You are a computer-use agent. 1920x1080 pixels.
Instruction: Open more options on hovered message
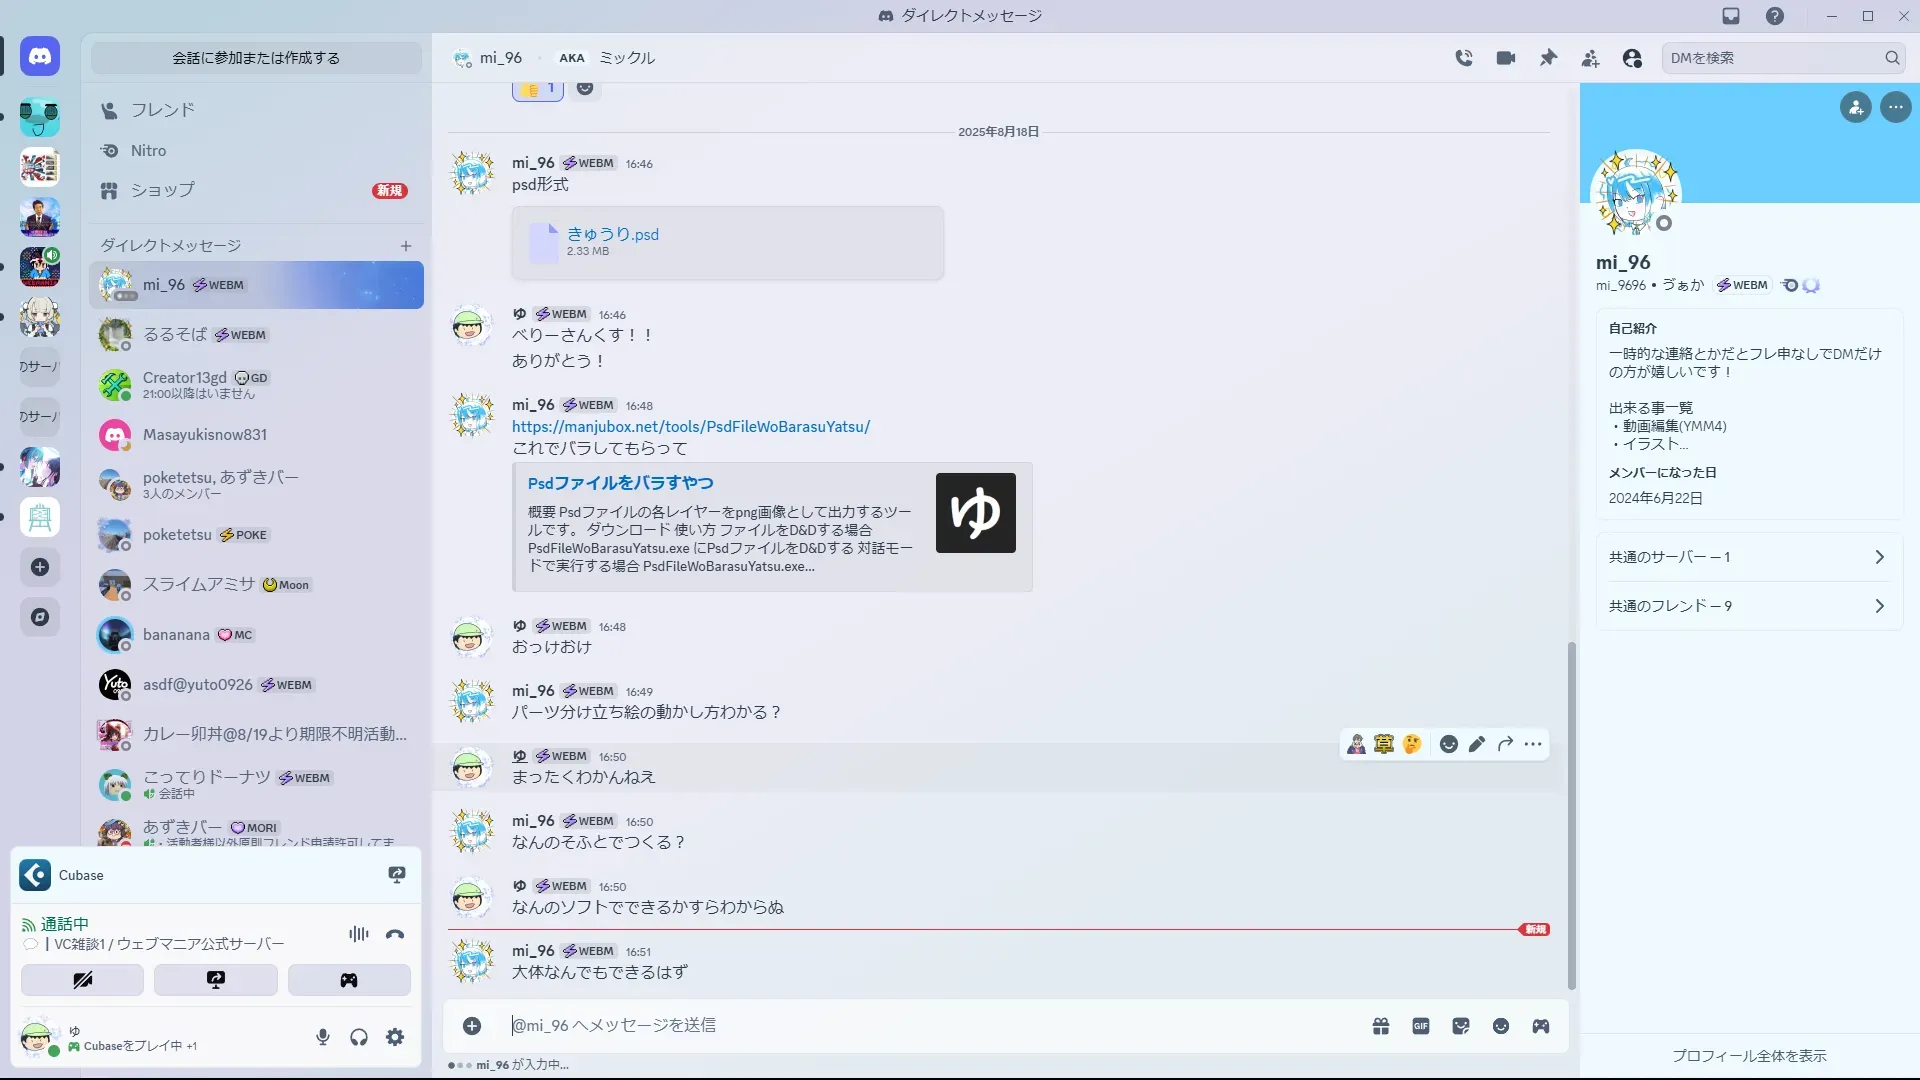click(1533, 744)
